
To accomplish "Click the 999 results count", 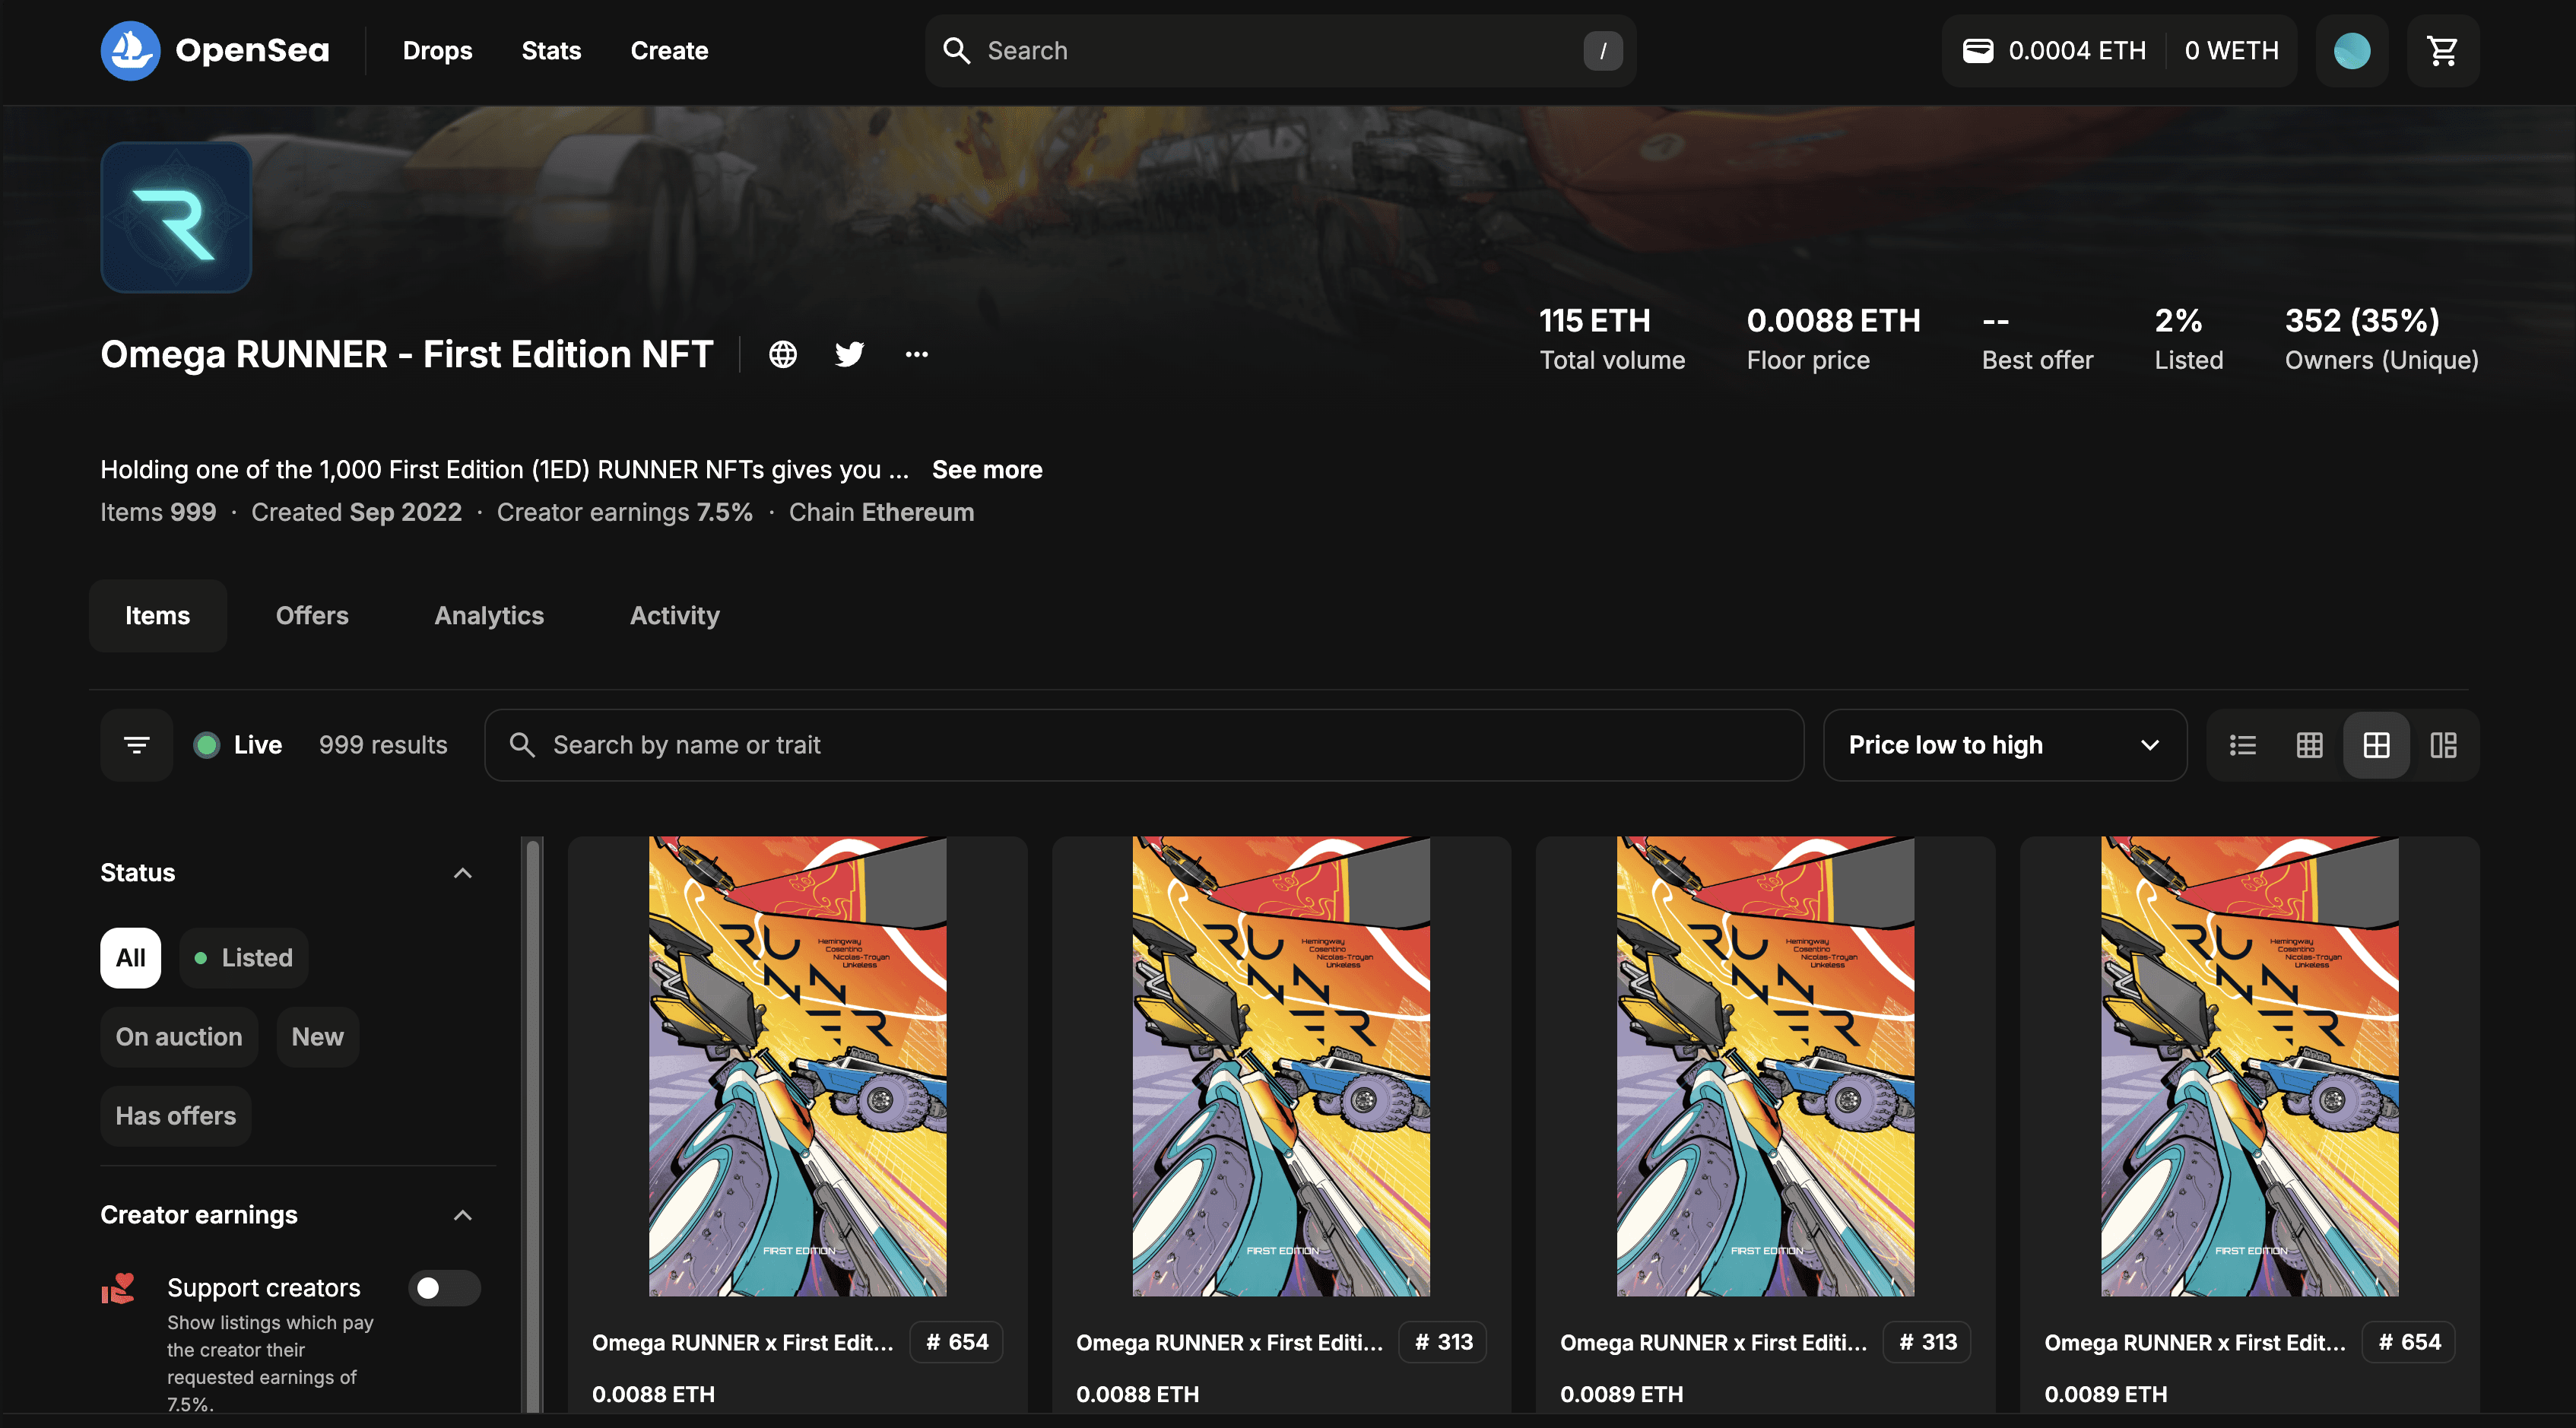I will tap(383, 745).
